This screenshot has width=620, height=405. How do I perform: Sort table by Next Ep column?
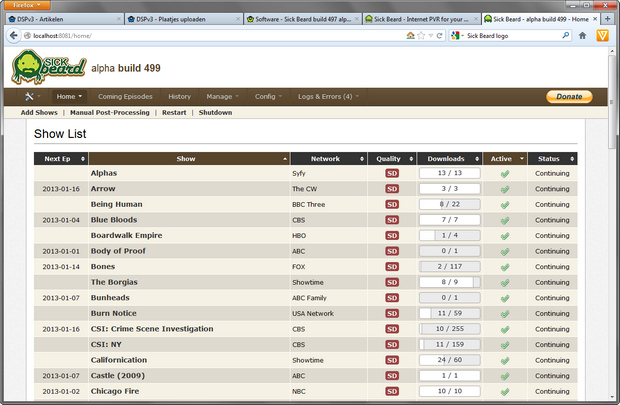(x=61, y=159)
